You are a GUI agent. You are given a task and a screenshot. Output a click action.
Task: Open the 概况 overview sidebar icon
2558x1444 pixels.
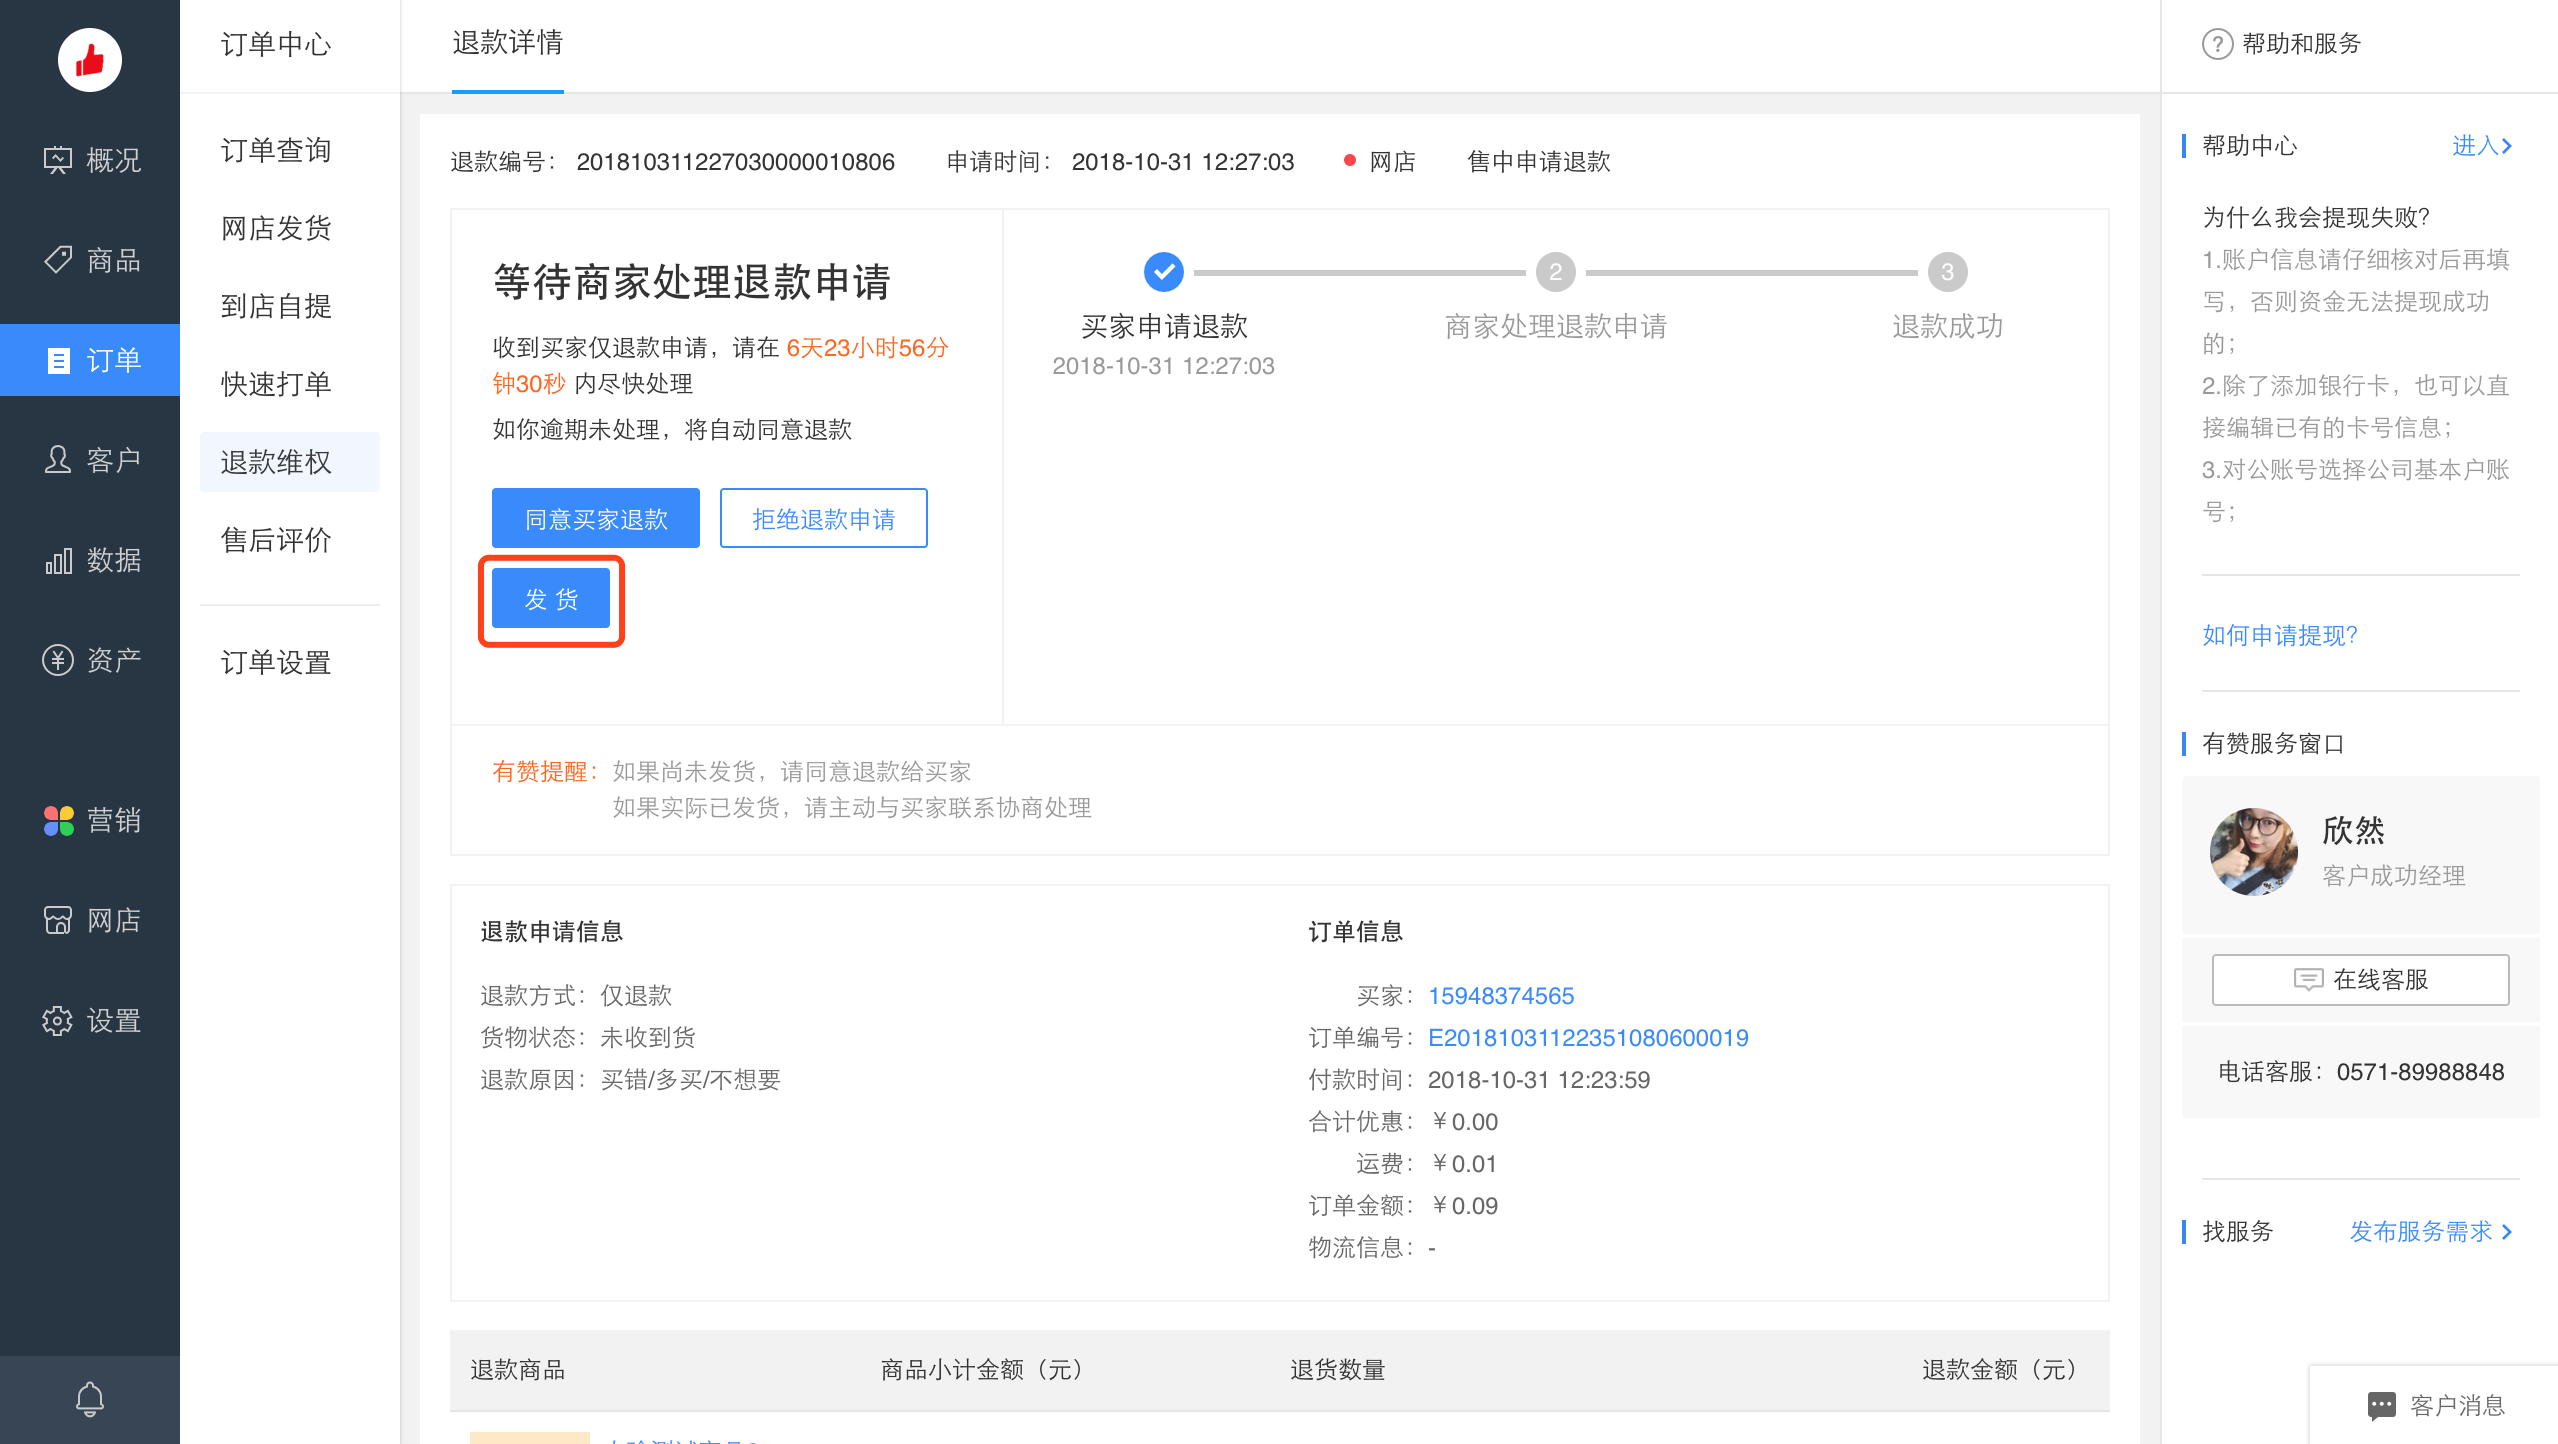(90, 160)
